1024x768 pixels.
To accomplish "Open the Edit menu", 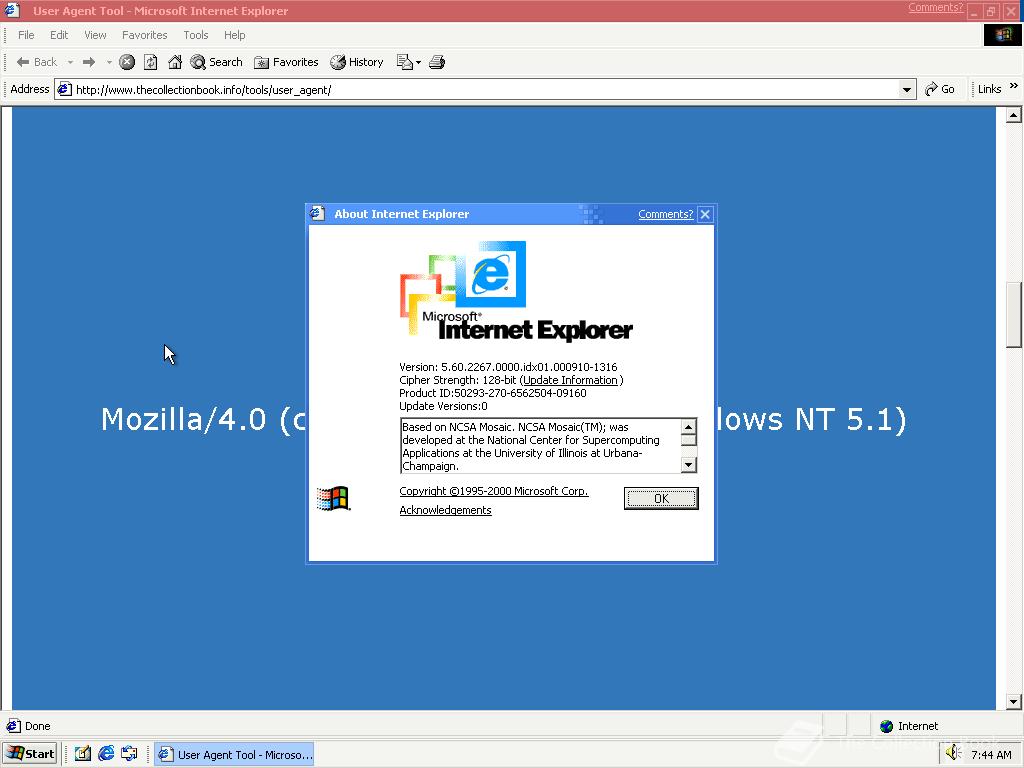I will coord(59,35).
